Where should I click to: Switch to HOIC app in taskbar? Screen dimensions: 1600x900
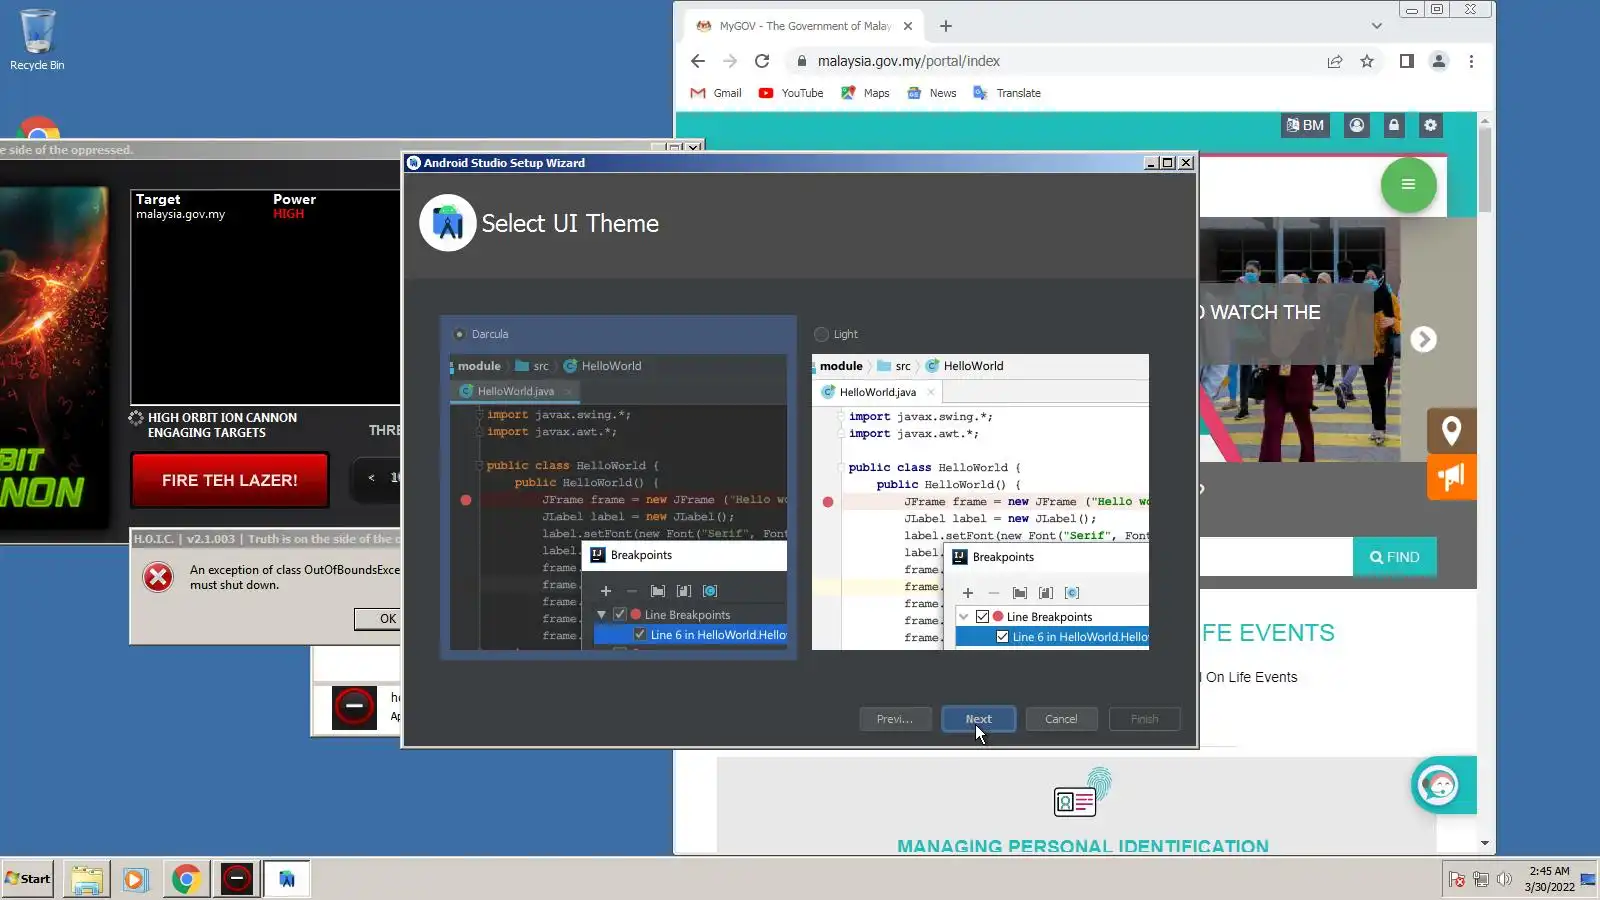(237, 879)
